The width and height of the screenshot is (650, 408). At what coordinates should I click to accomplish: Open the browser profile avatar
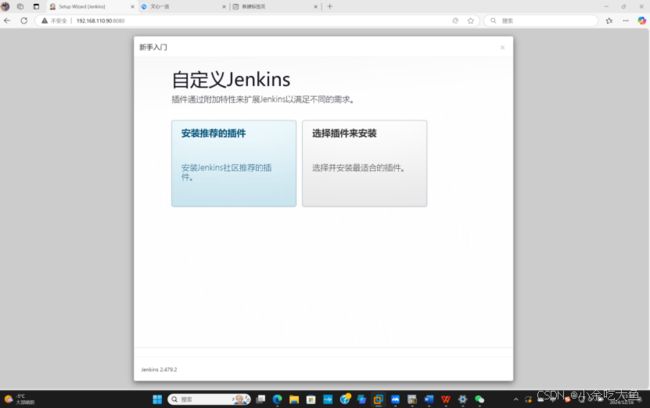(5, 7)
